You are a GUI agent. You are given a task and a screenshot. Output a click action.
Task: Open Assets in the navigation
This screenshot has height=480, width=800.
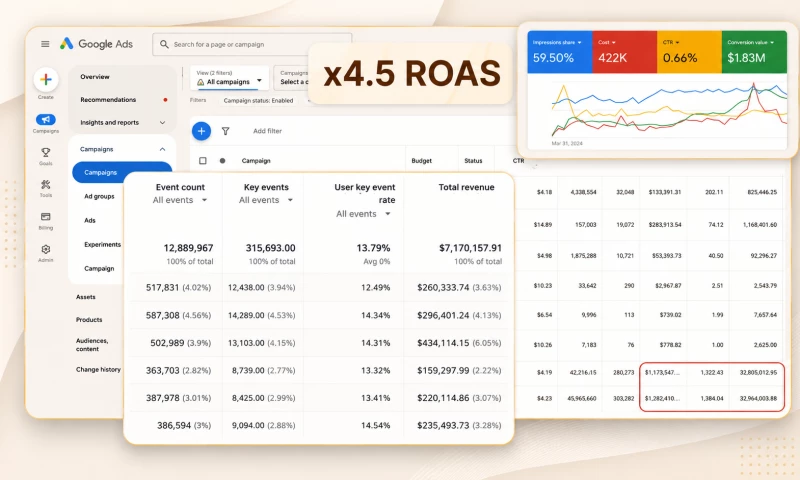(x=86, y=297)
